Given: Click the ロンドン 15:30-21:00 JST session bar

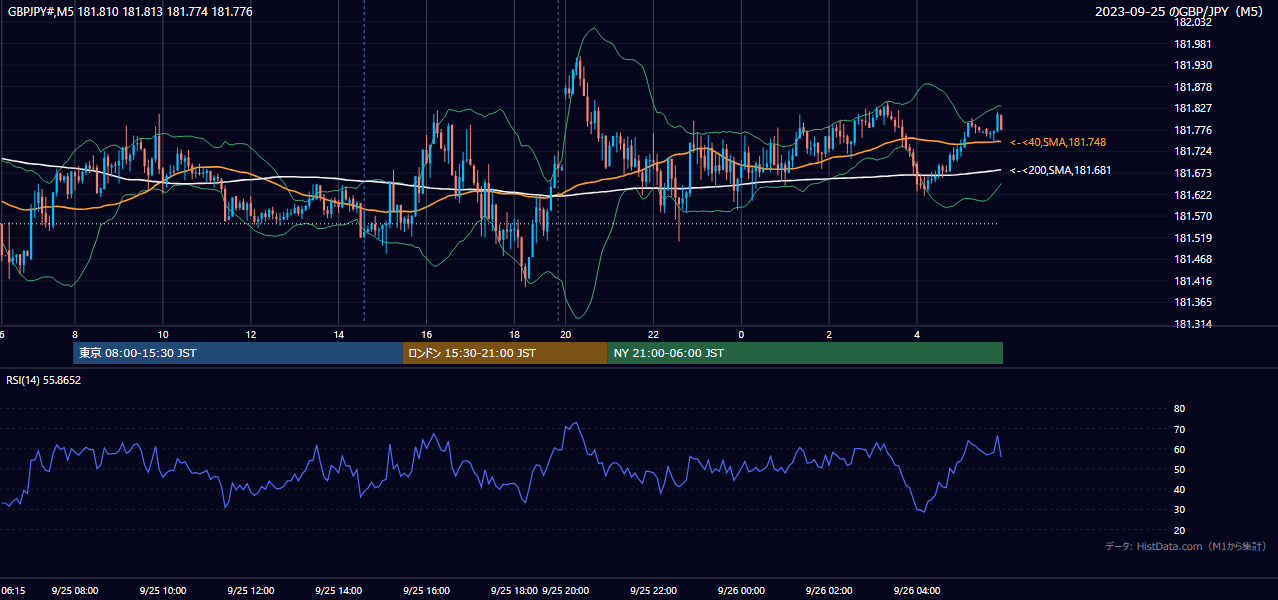Looking at the screenshot, I should [x=505, y=353].
